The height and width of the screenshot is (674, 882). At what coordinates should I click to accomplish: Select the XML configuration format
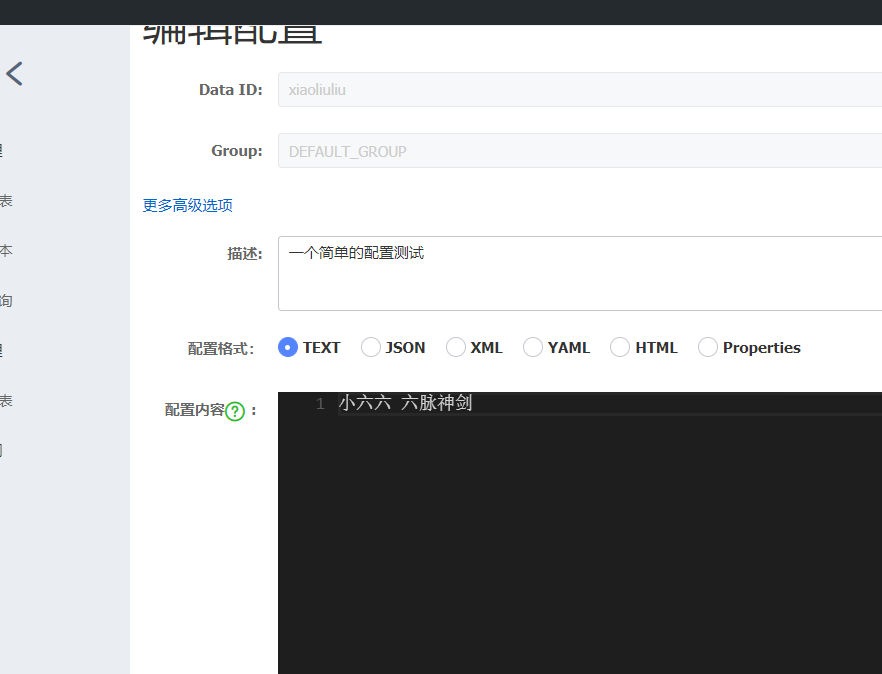click(x=455, y=347)
